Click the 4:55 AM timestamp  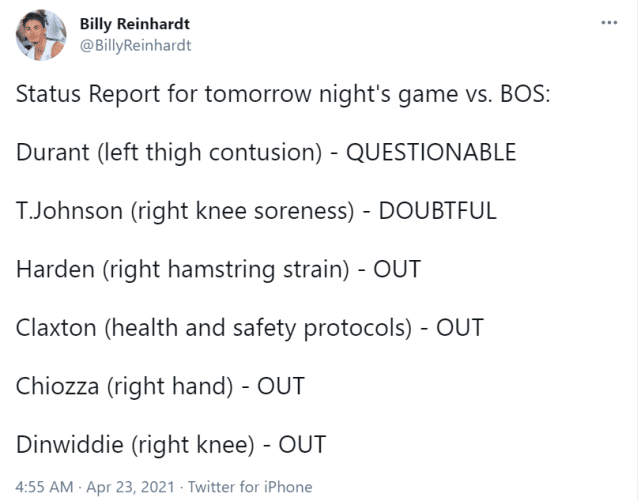coord(45,487)
